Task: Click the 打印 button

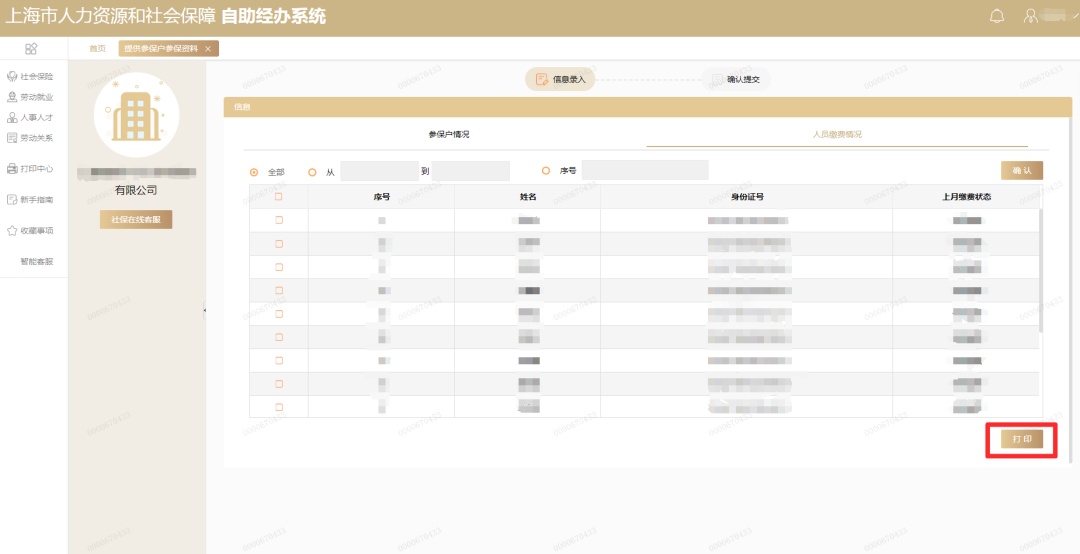Action: 1022,439
